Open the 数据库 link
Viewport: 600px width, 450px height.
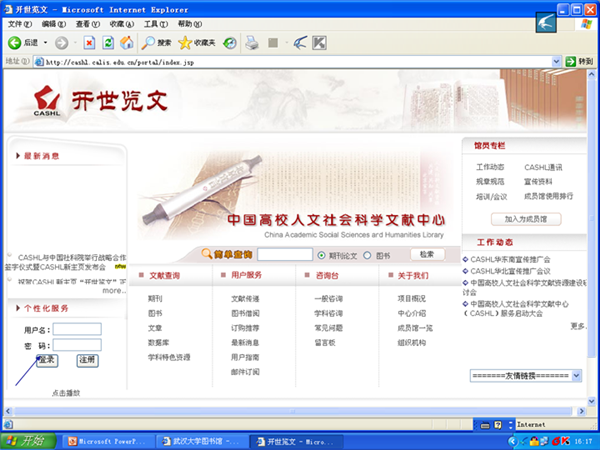coord(158,342)
